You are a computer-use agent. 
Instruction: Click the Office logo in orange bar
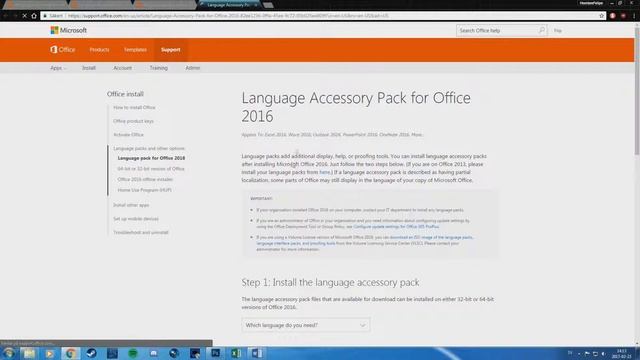(62, 49)
